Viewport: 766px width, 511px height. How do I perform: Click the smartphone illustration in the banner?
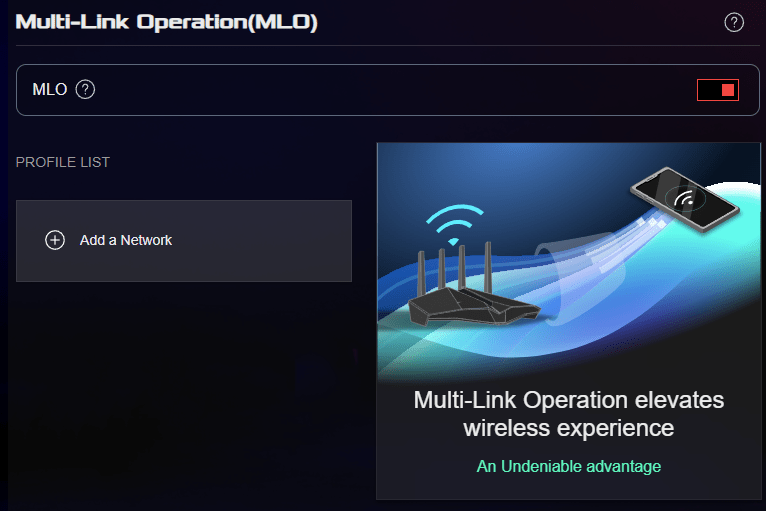[685, 199]
